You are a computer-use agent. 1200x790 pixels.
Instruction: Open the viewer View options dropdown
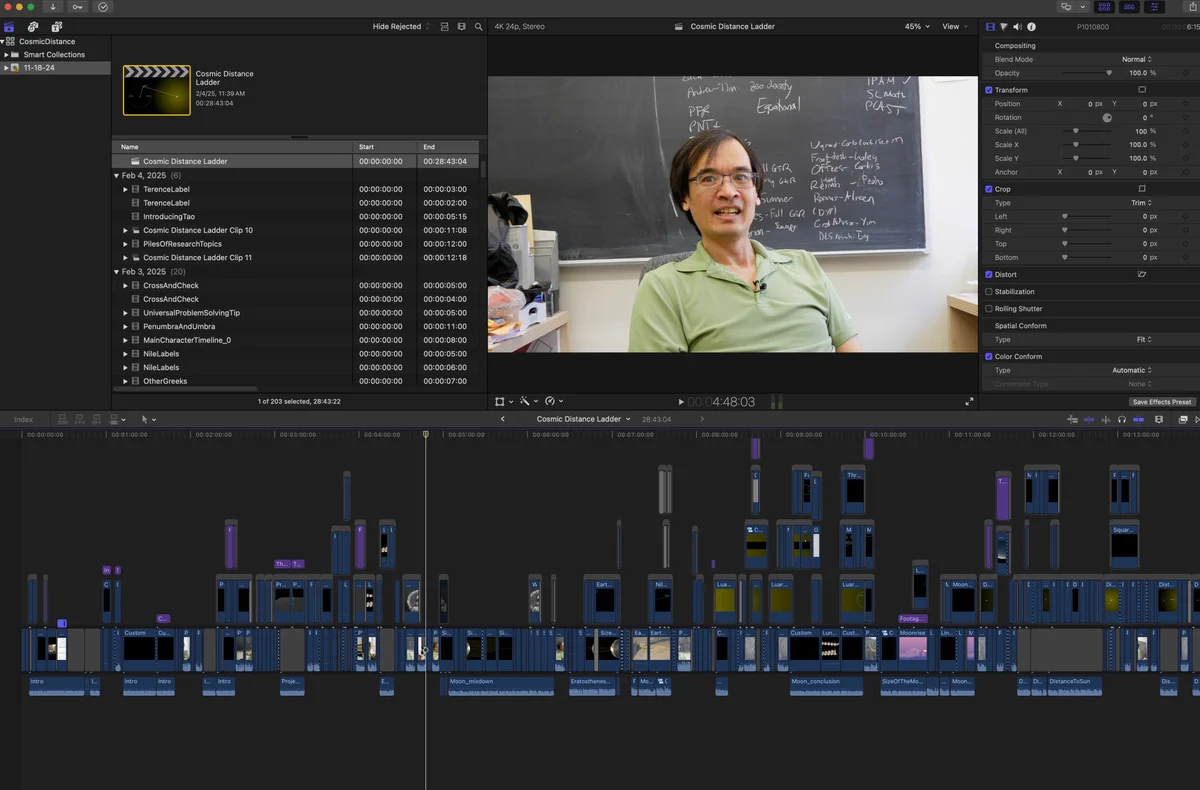coord(954,27)
